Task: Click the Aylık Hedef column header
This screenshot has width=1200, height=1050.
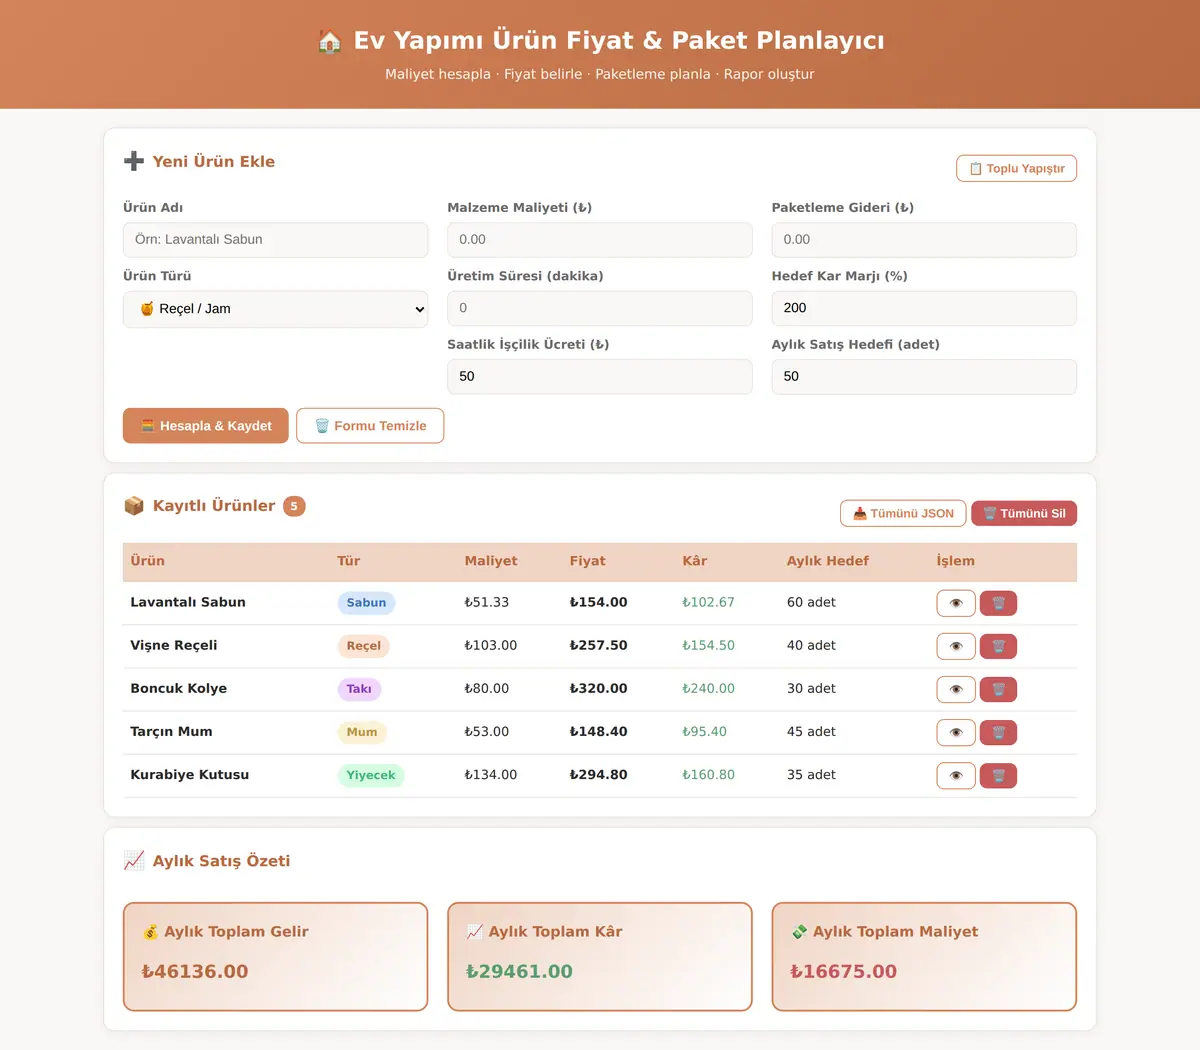Action: pos(828,561)
